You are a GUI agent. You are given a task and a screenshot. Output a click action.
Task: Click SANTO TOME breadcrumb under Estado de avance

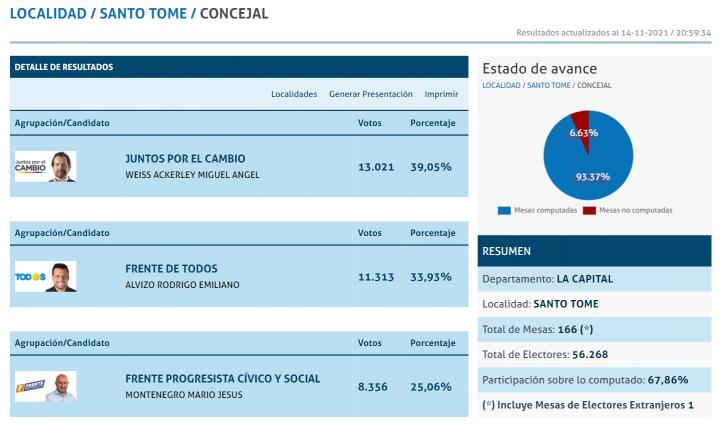tap(549, 85)
